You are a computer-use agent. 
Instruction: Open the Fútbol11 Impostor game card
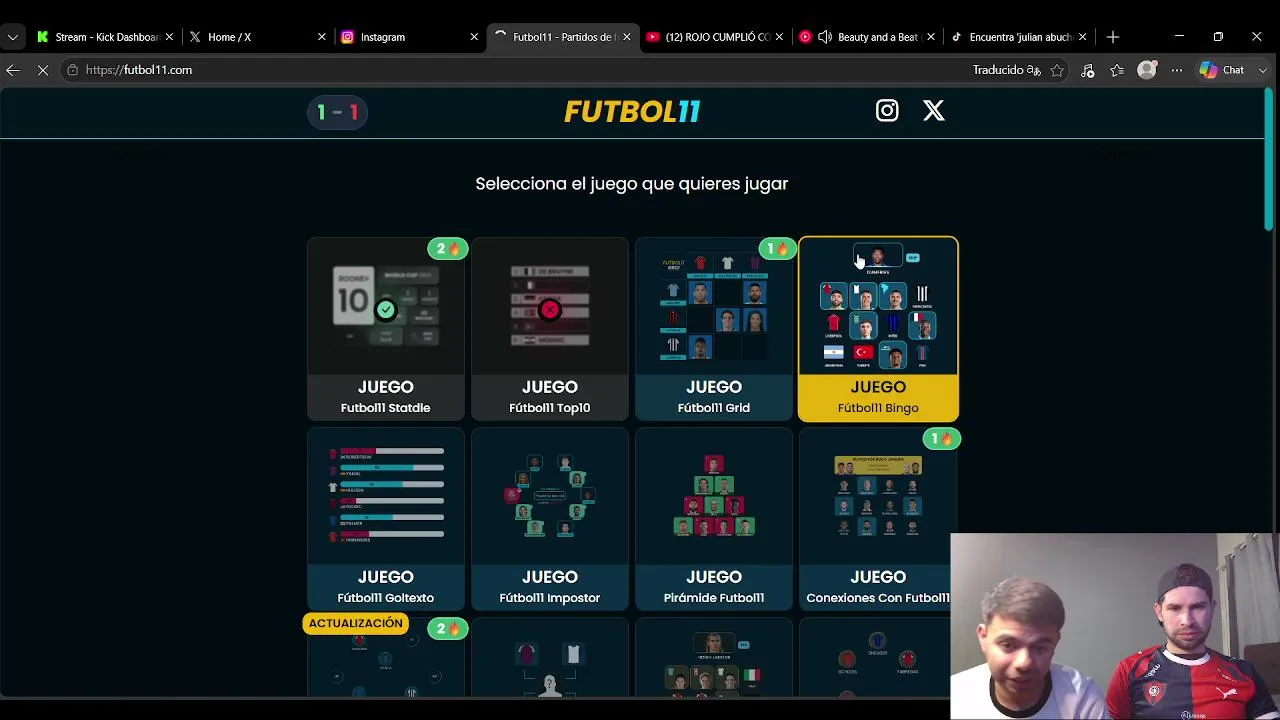[x=550, y=518]
